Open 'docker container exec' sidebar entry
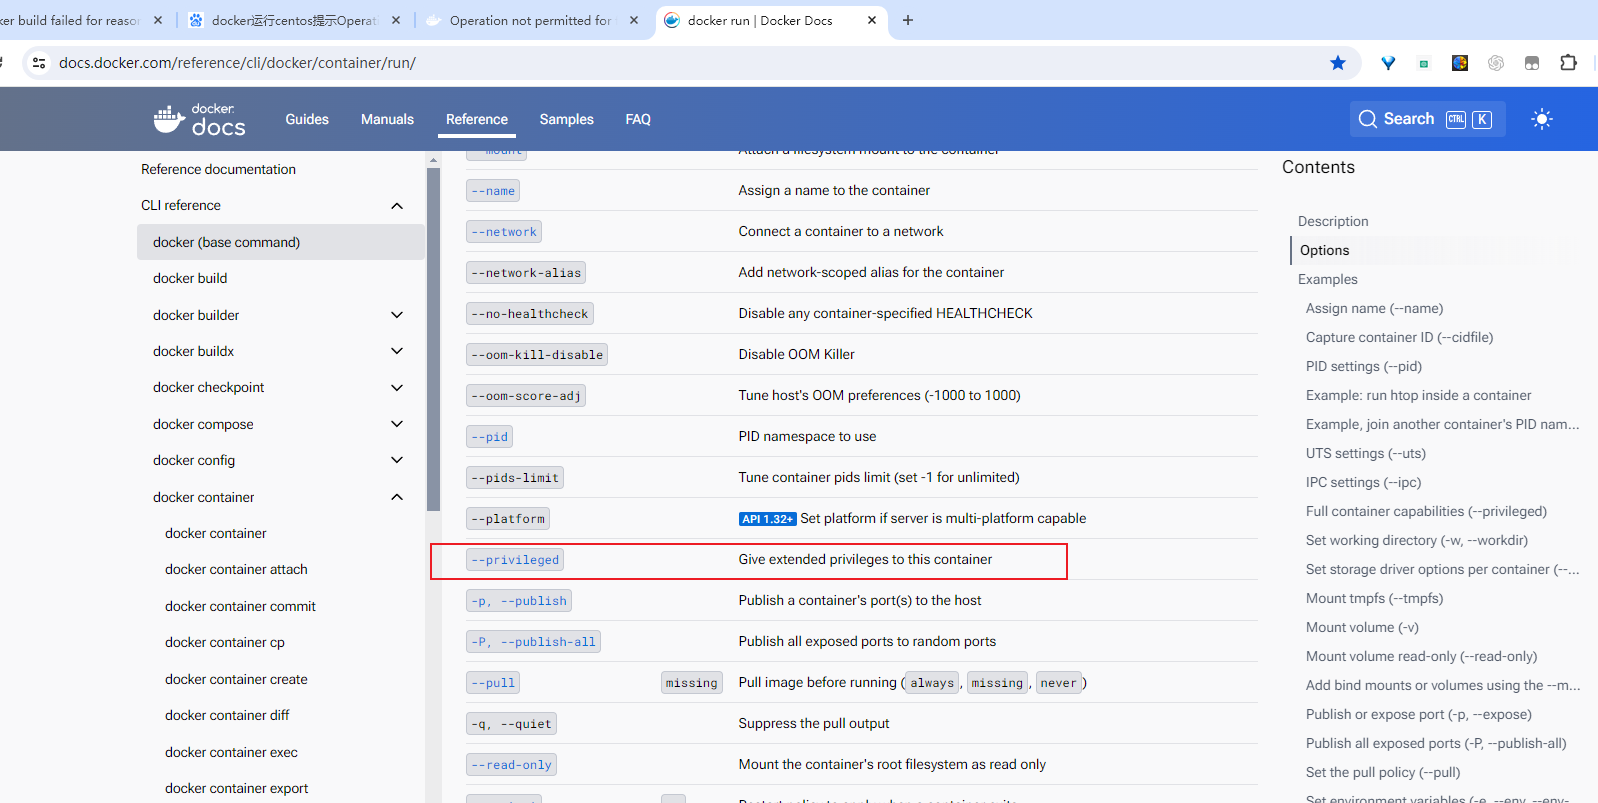Screen dimensions: 1598x803 231,752
